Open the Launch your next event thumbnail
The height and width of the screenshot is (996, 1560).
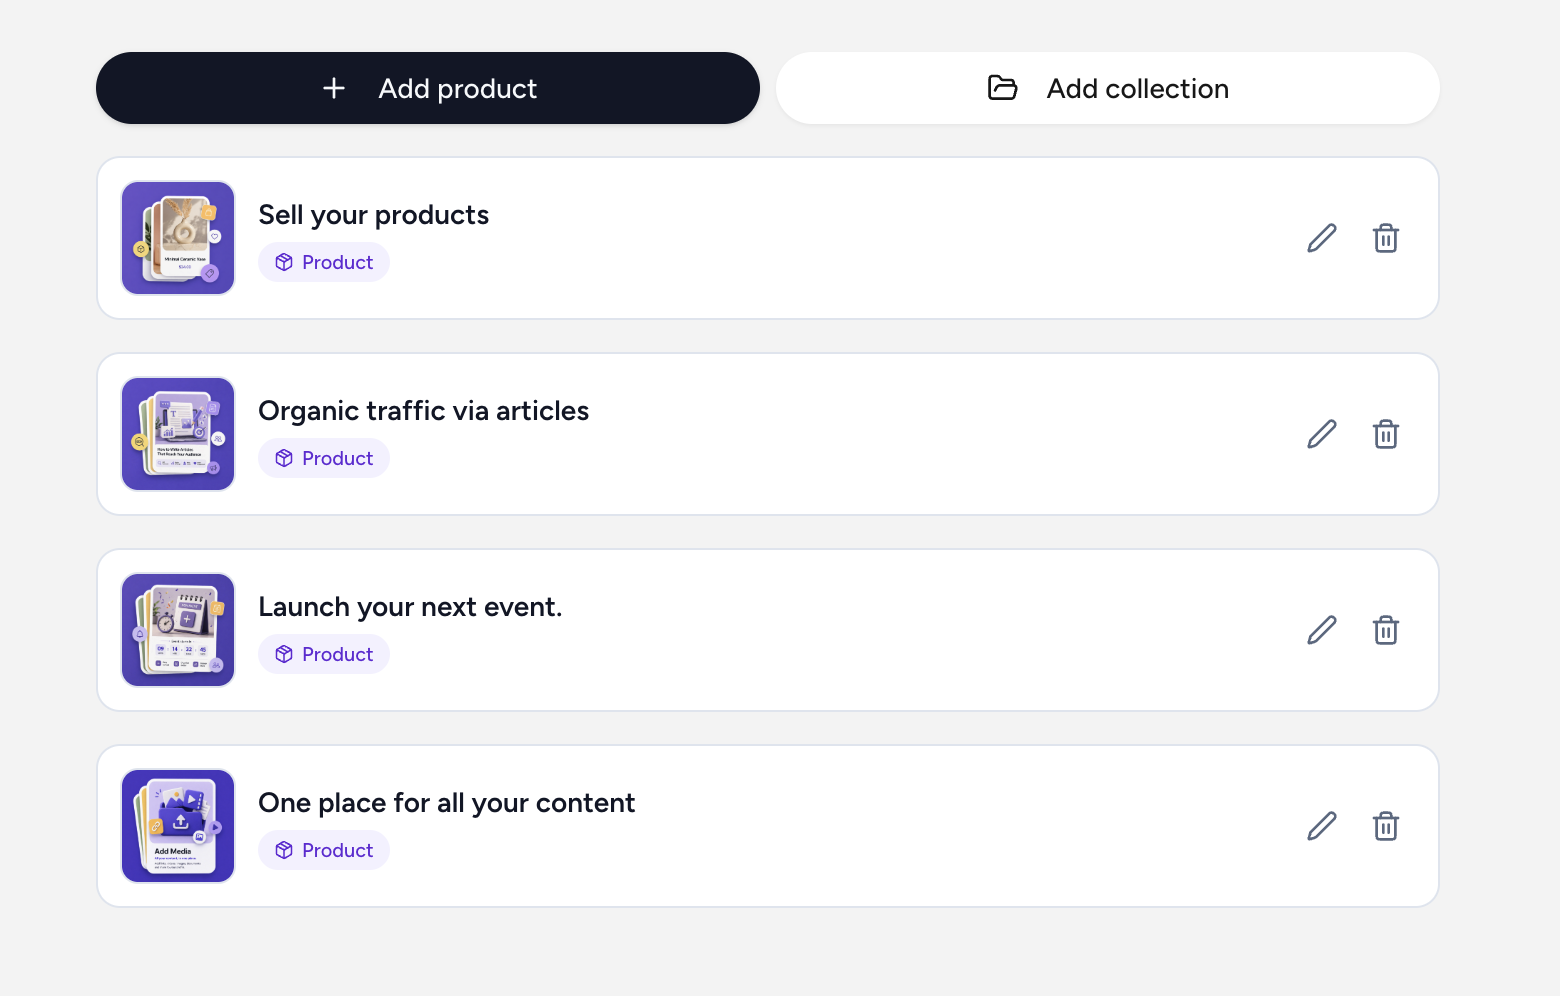[x=178, y=630]
